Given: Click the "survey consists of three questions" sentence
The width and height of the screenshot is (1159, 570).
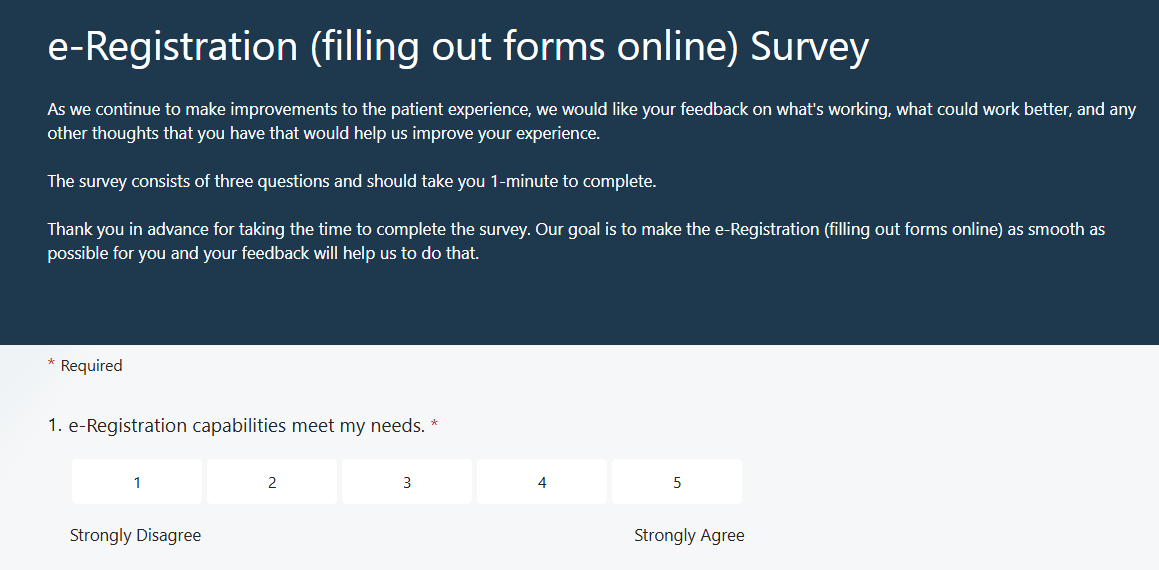Looking at the screenshot, I should (351, 182).
